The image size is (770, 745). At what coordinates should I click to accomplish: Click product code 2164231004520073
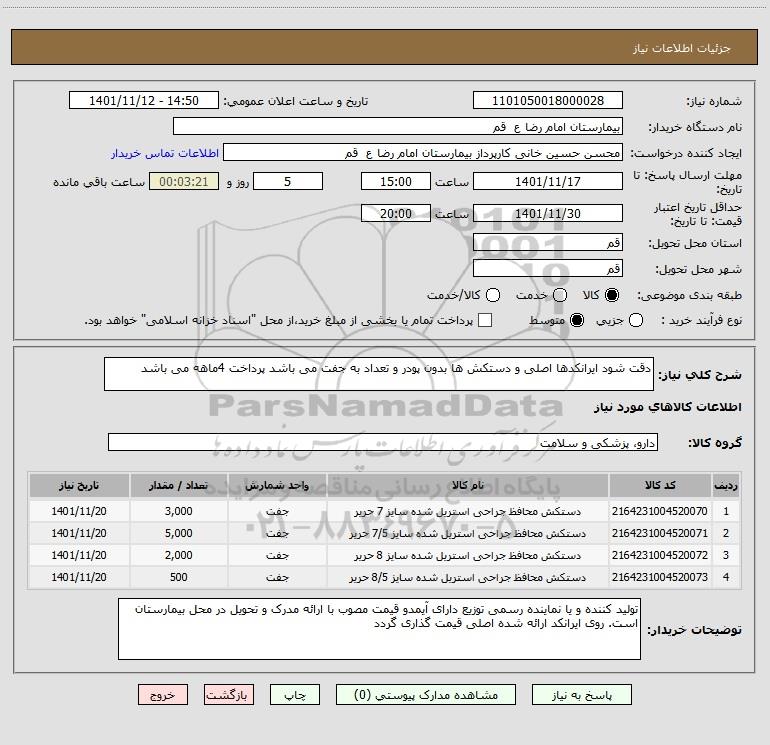(660, 578)
